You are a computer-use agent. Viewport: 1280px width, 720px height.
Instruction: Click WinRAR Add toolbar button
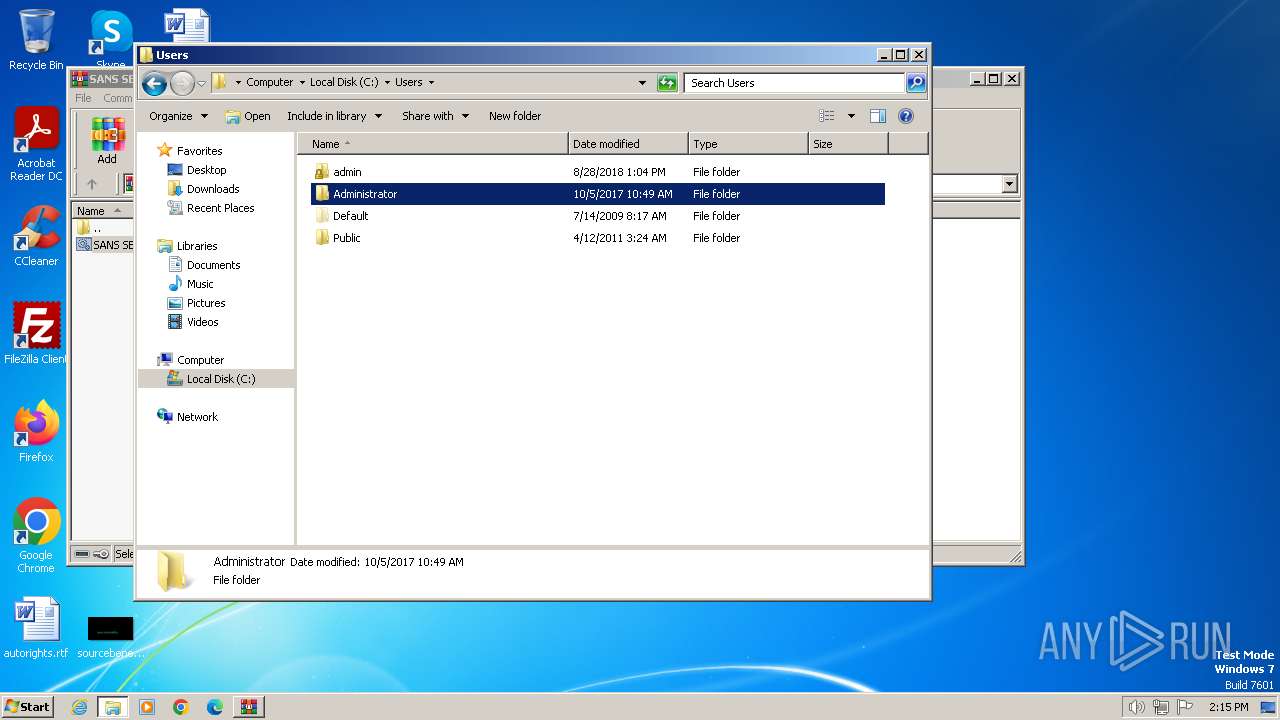[107, 141]
